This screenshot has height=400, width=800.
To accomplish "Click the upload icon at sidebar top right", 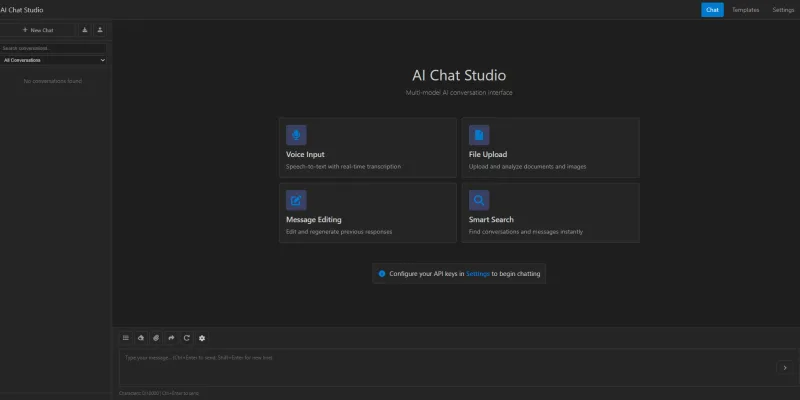I will 100,30.
